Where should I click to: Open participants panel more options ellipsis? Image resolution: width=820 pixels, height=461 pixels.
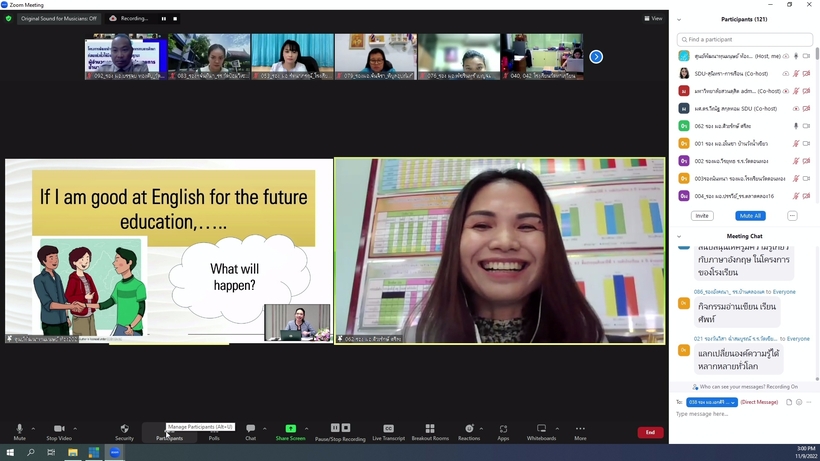click(x=792, y=215)
